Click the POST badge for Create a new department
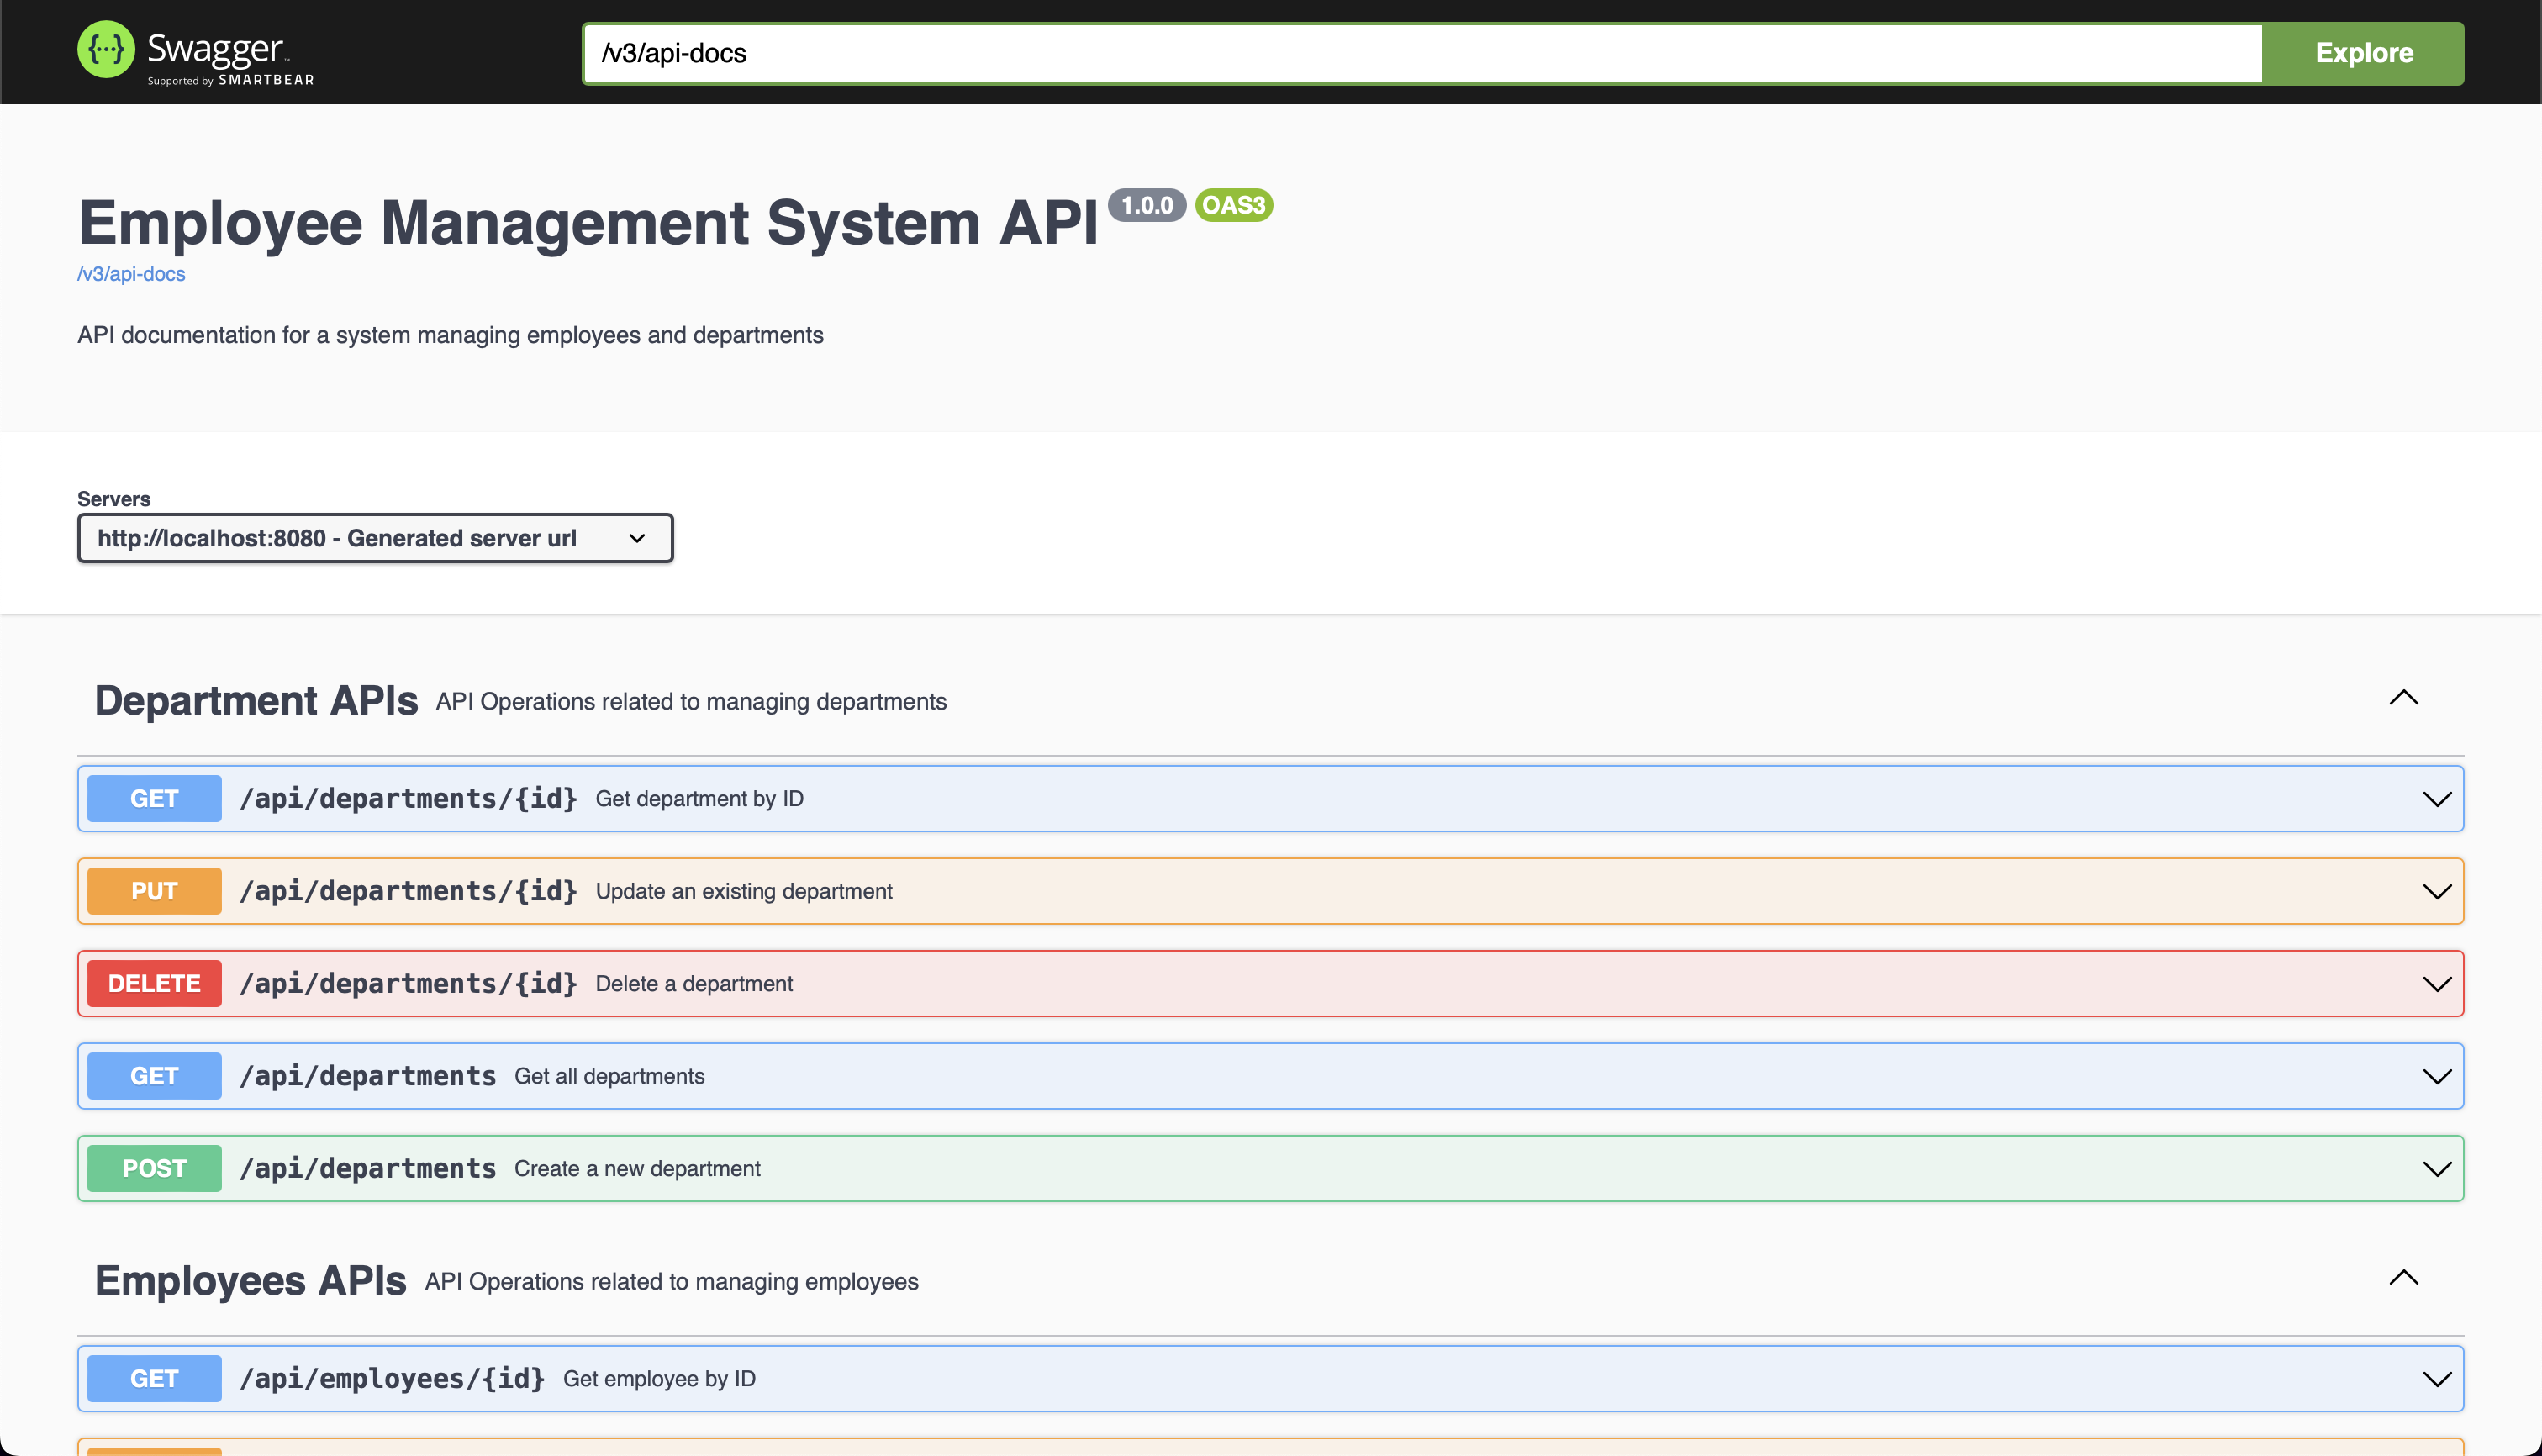Screen dimensions: 2542x1456 tap(154, 1169)
